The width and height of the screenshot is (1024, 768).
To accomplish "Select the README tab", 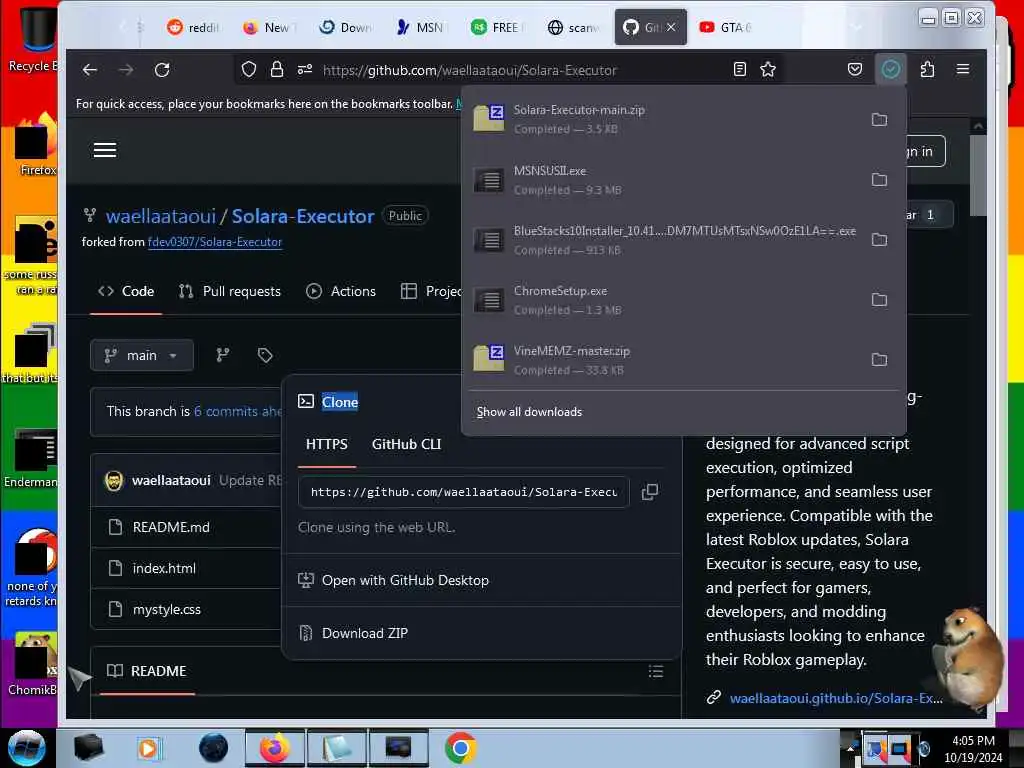I will pyautogui.click(x=147, y=671).
